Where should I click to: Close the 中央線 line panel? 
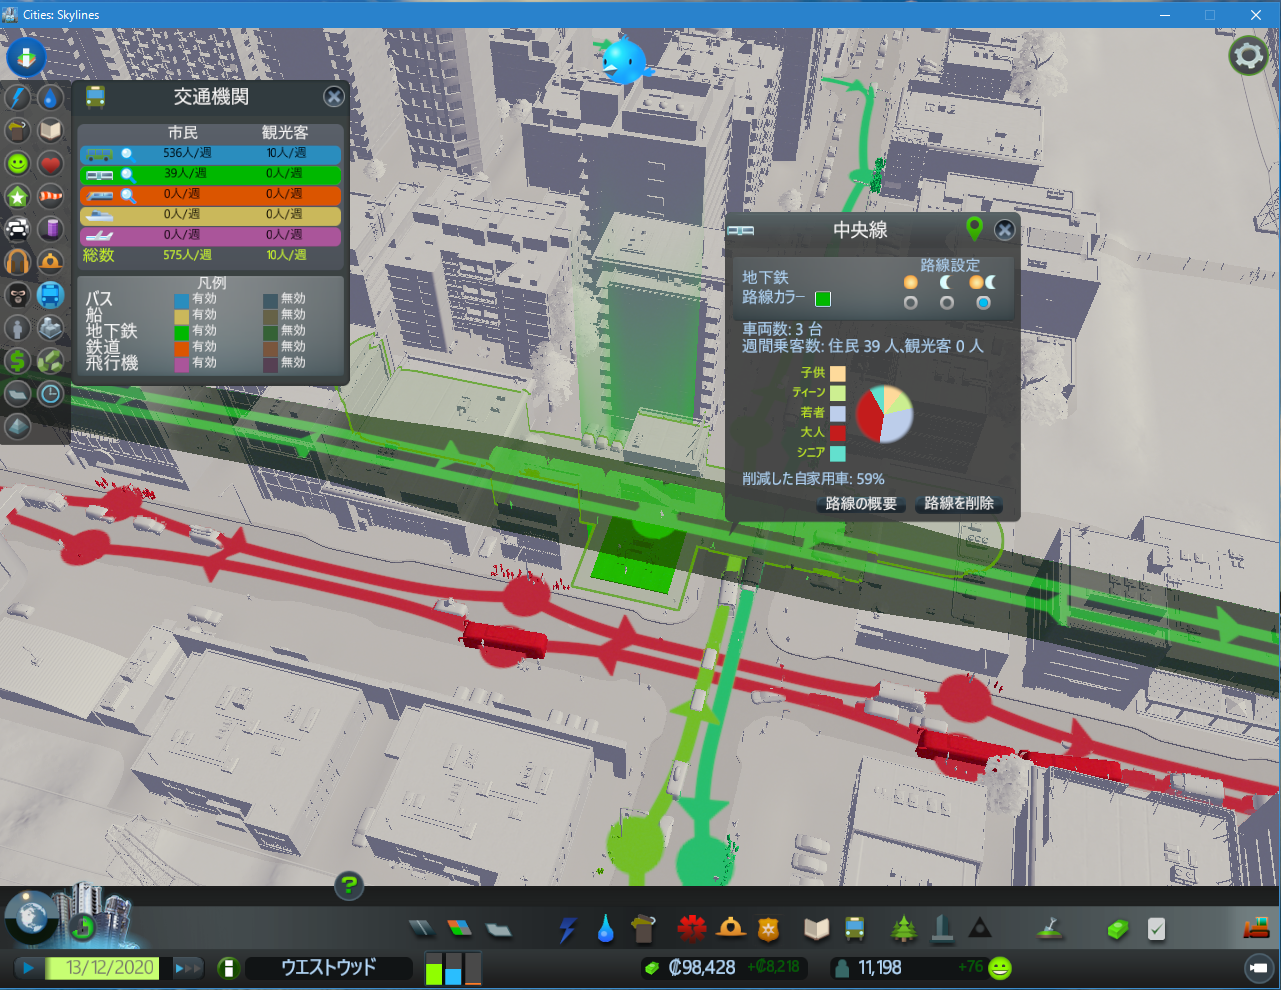[1005, 230]
